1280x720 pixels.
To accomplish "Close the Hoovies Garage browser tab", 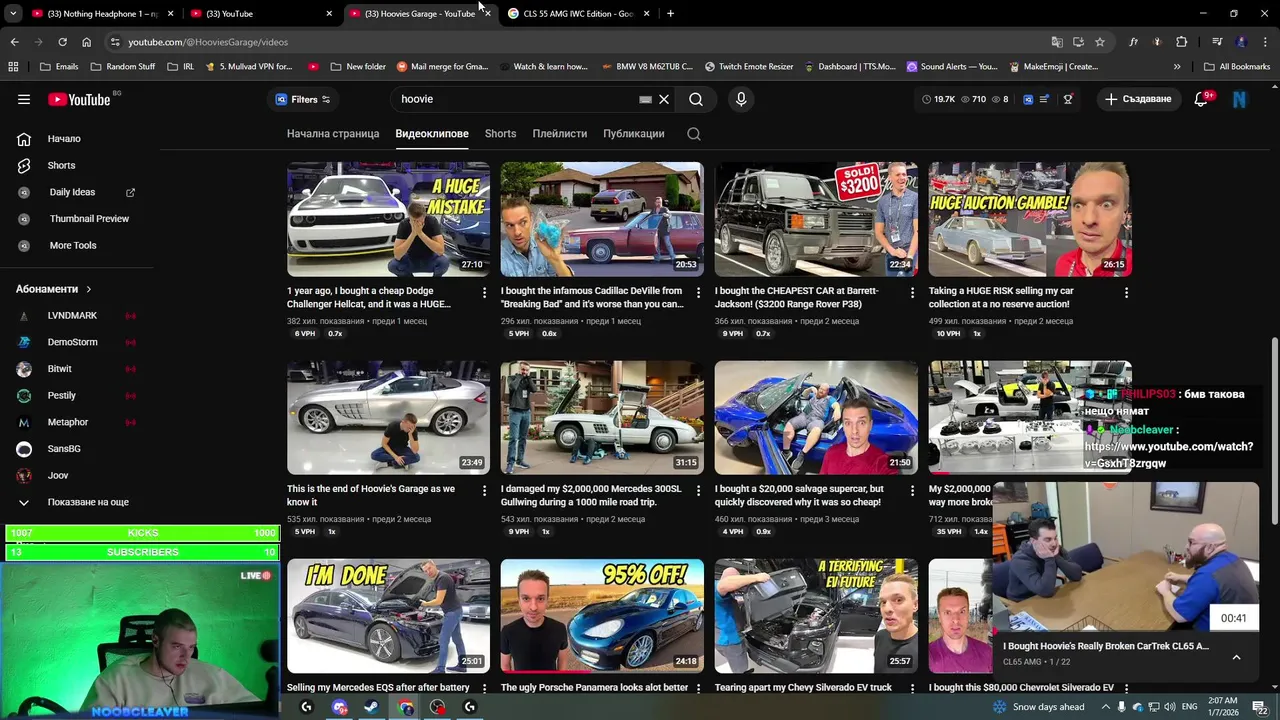I will [x=487, y=14].
